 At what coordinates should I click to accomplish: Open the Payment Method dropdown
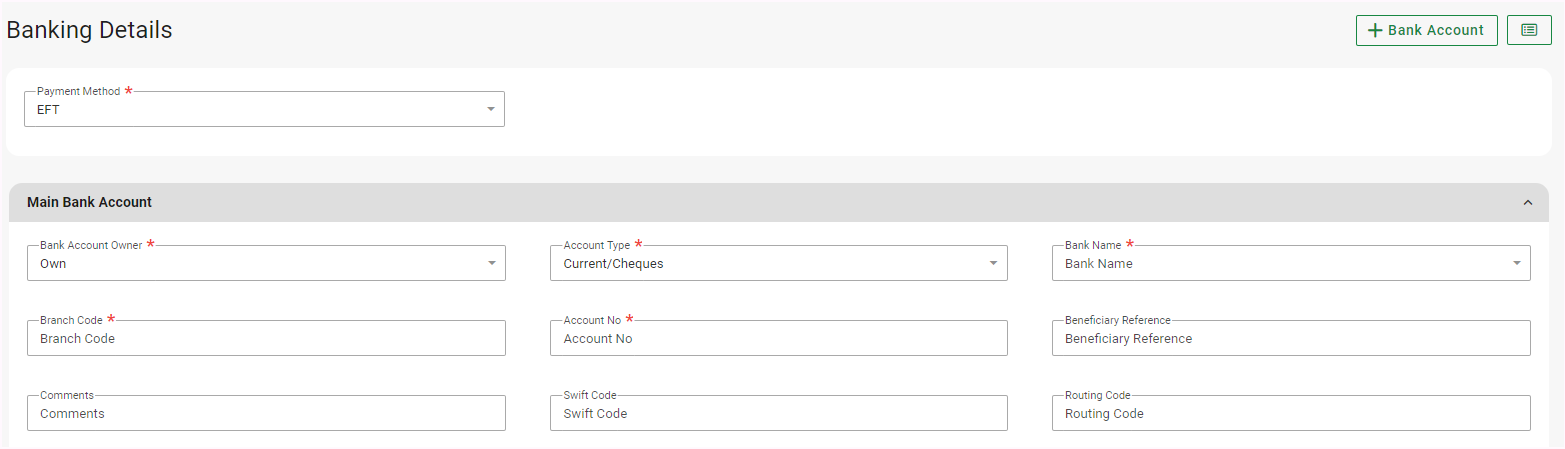(x=264, y=110)
